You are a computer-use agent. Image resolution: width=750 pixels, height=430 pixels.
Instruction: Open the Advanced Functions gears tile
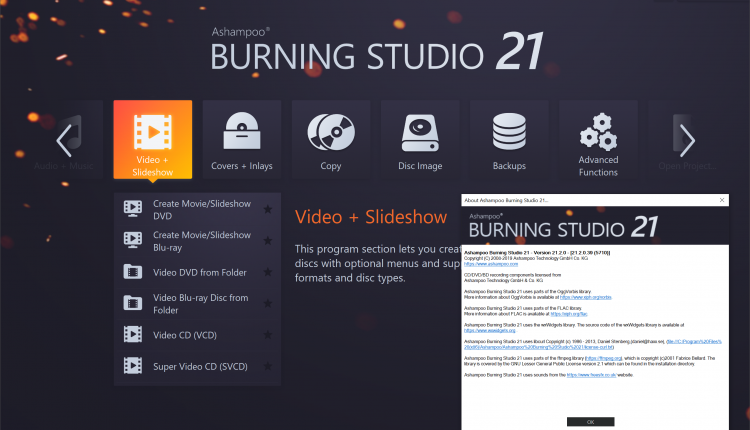pyautogui.click(x=598, y=139)
